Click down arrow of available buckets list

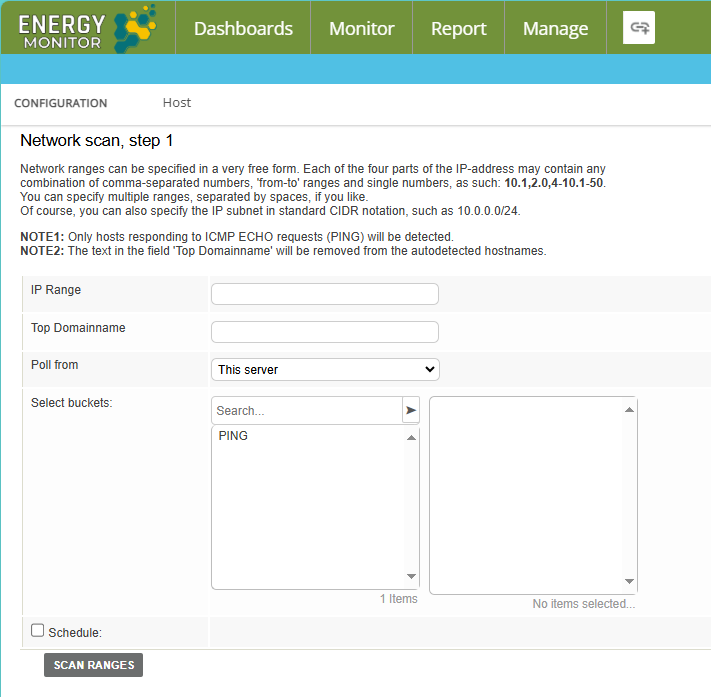coord(410,577)
